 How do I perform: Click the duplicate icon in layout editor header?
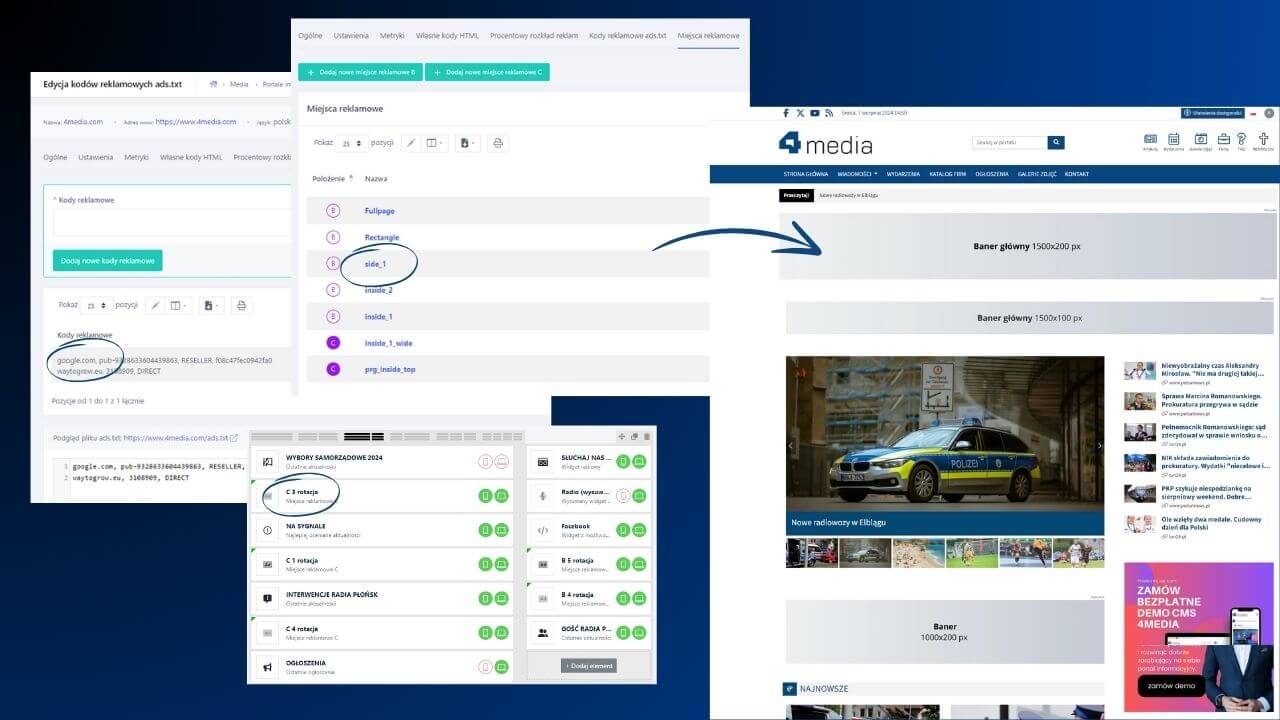coord(634,436)
